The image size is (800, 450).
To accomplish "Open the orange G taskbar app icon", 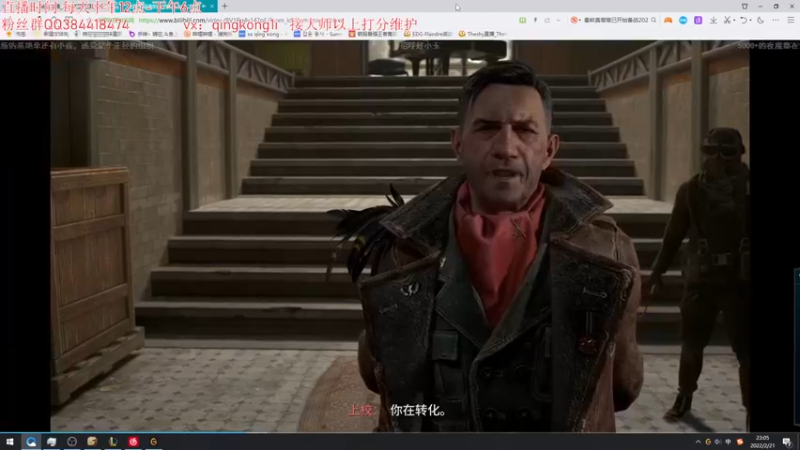I will coord(154,441).
